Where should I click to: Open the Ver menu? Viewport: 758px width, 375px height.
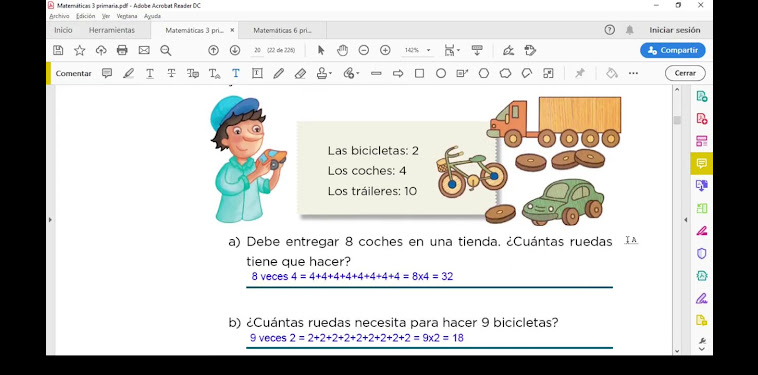point(106,16)
